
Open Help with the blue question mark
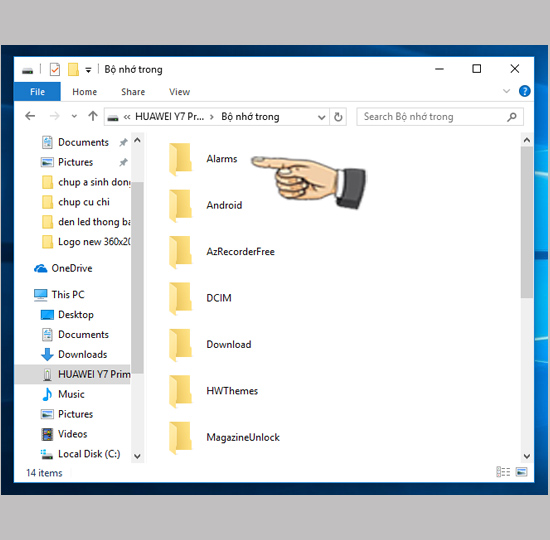[x=524, y=91]
